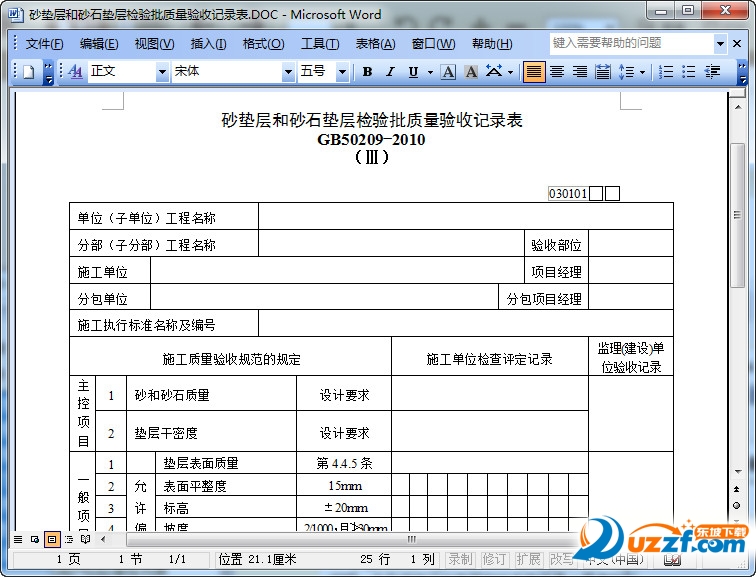Open the Styles and Formatting pane
Screen dimensions: 756x577
pos(75,72)
